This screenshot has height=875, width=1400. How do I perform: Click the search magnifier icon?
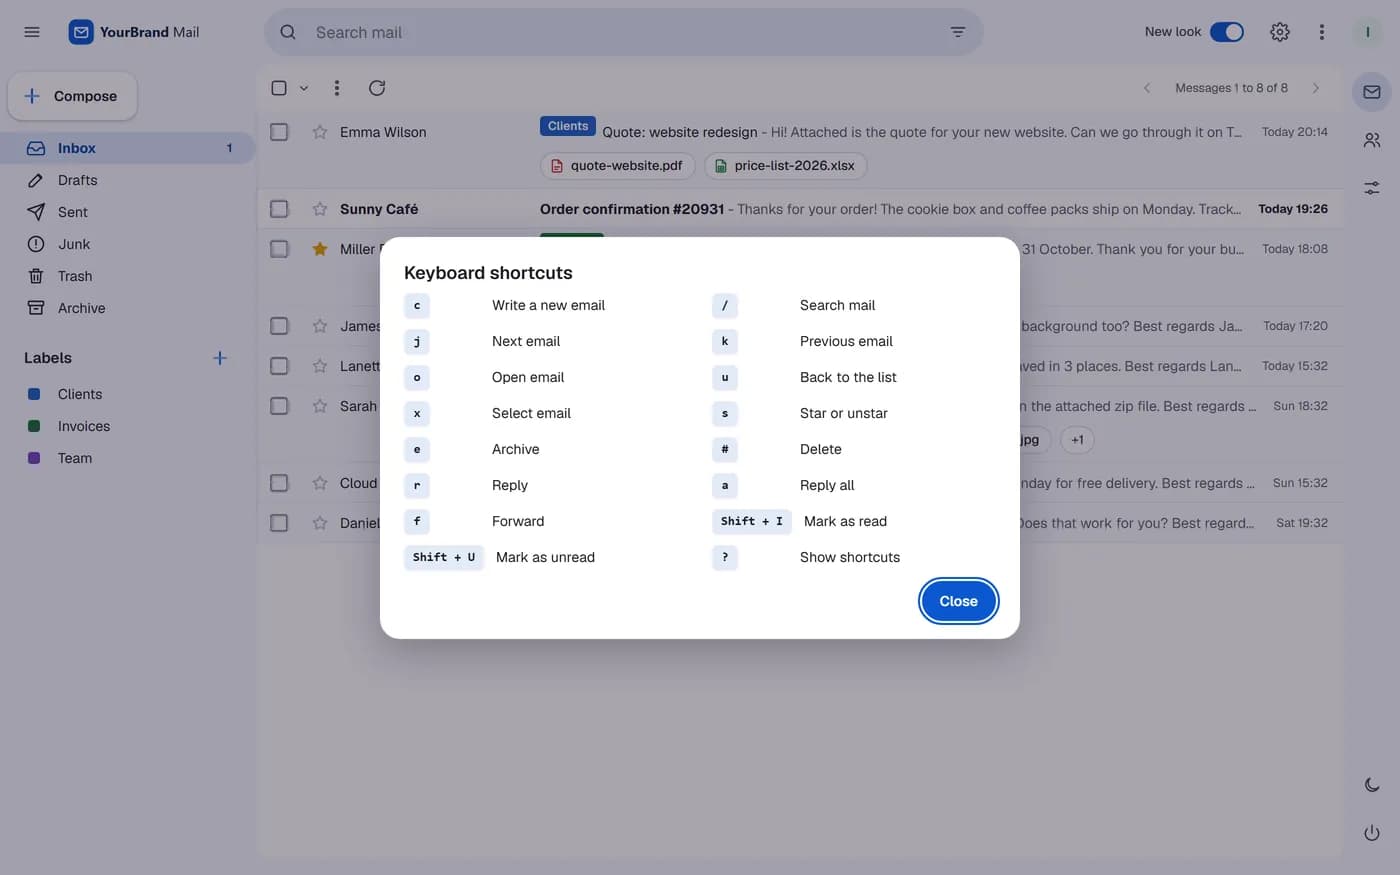288,32
